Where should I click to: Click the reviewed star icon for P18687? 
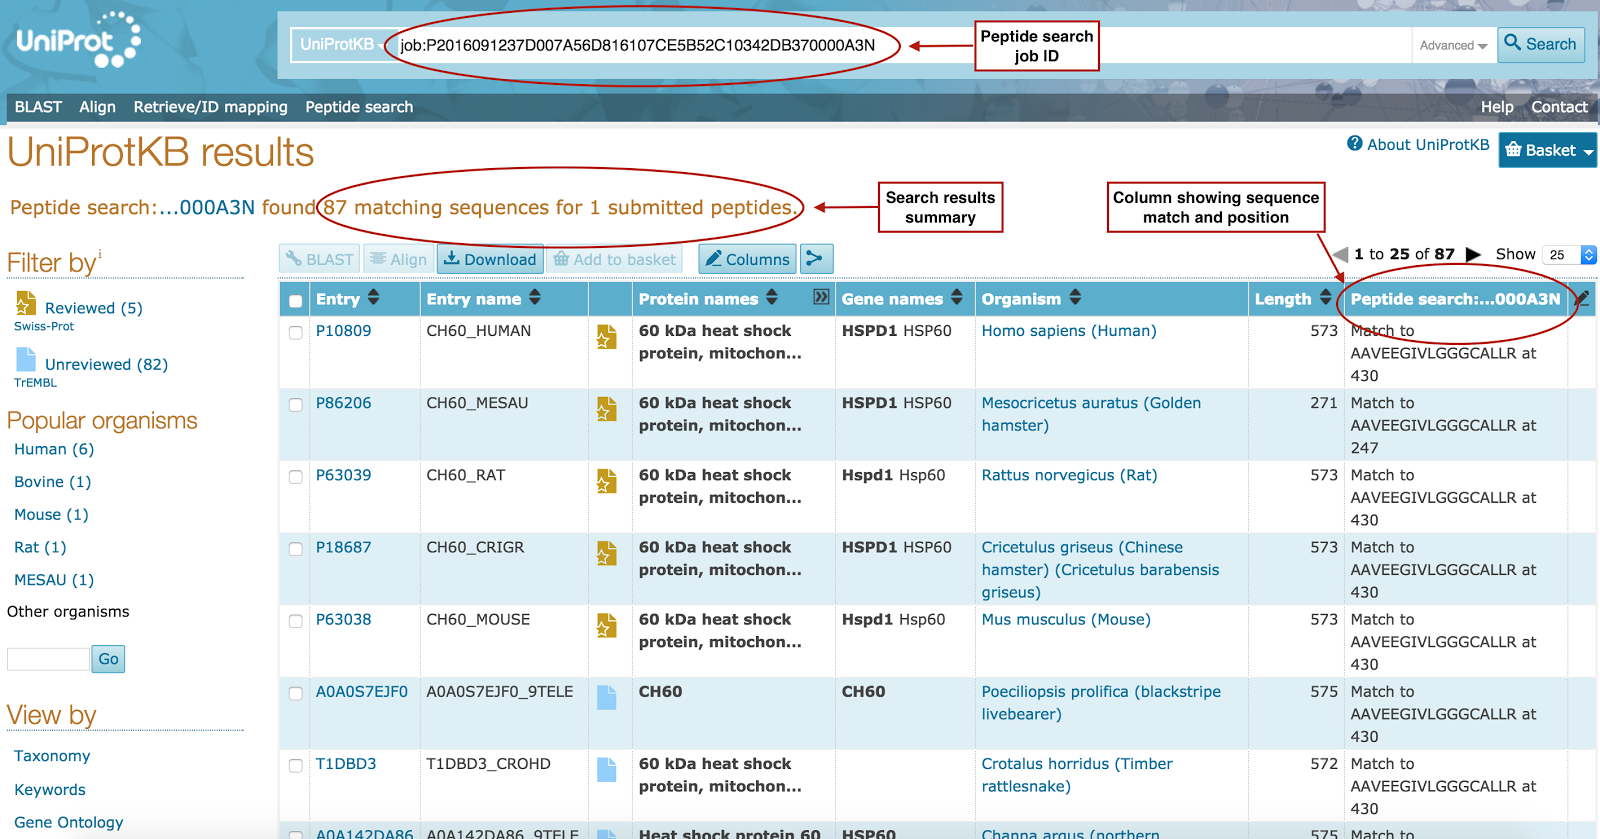[606, 553]
